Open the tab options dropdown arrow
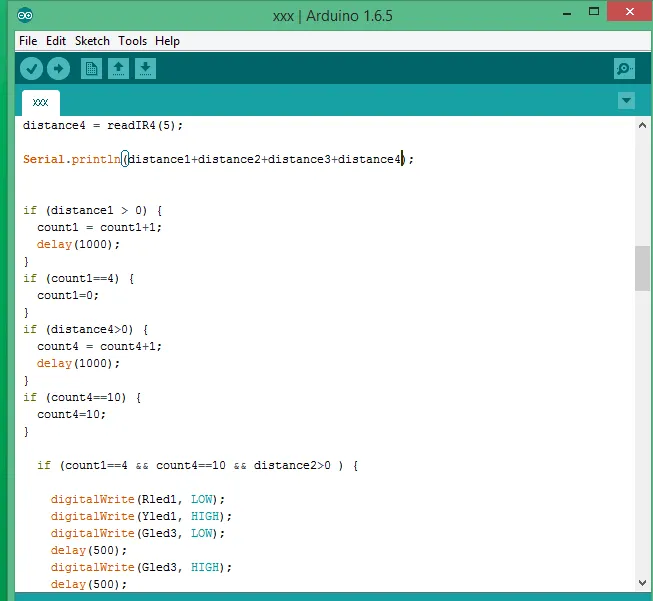This screenshot has width=653, height=601. [x=626, y=100]
